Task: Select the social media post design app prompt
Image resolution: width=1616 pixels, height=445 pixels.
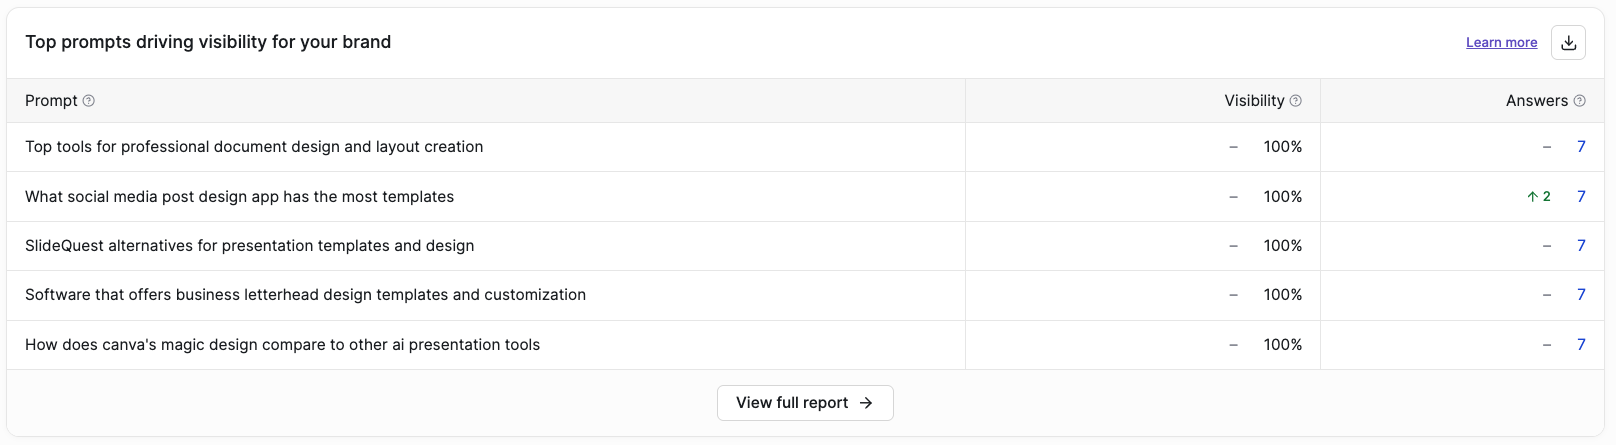Action: point(239,197)
